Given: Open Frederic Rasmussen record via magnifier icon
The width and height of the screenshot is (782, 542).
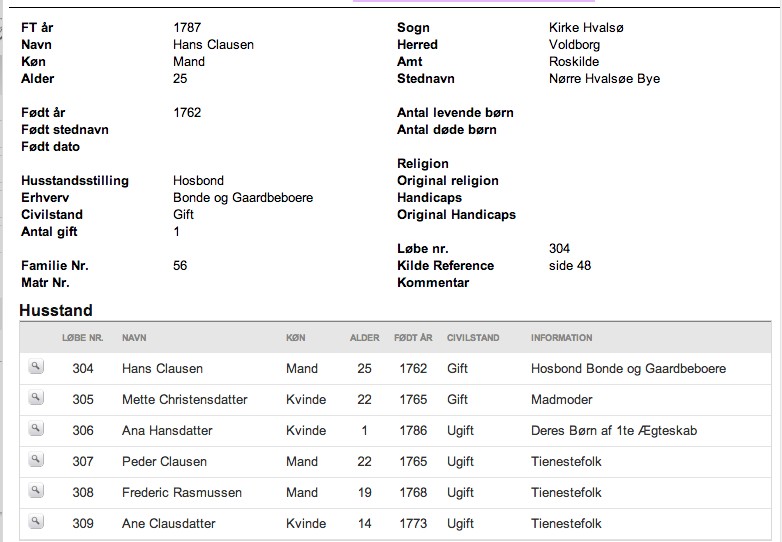Looking at the screenshot, I should click(36, 491).
